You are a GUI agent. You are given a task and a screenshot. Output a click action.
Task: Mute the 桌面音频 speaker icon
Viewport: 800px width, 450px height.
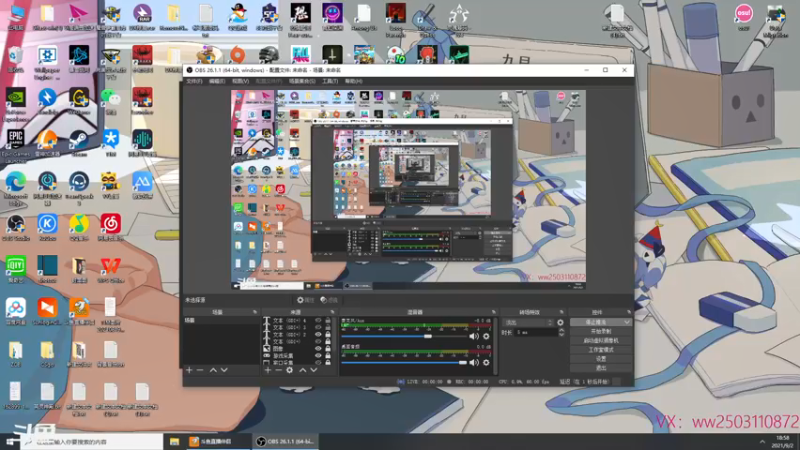[x=474, y=362]
